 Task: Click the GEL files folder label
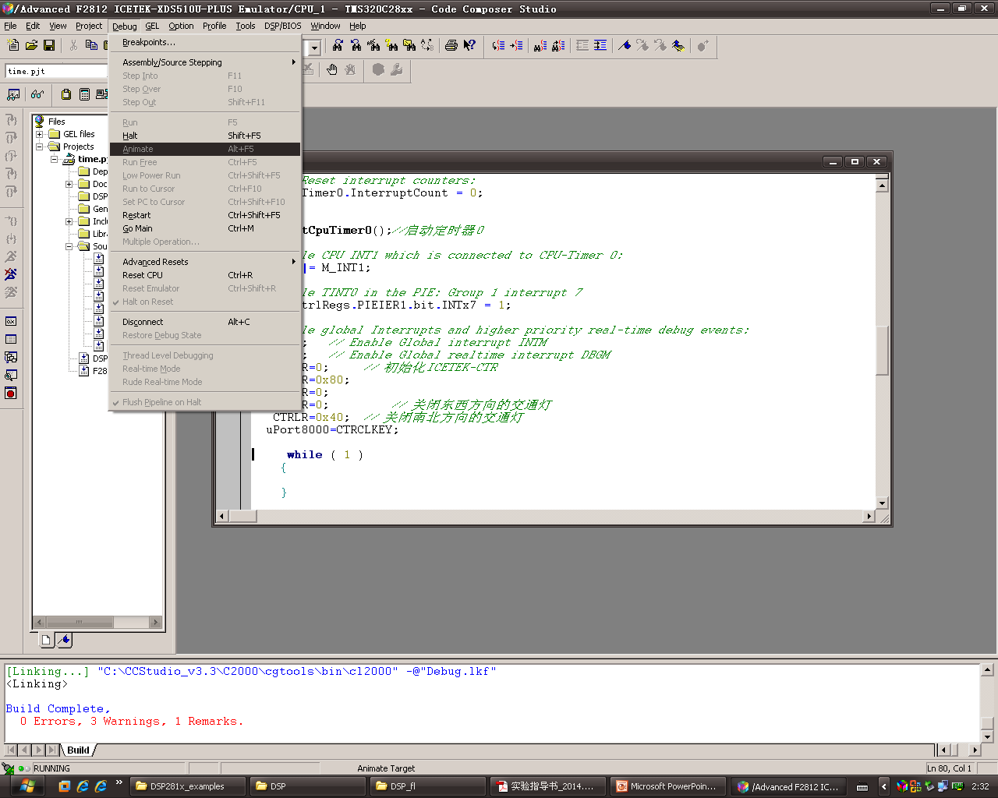click(x=79, y=134)
